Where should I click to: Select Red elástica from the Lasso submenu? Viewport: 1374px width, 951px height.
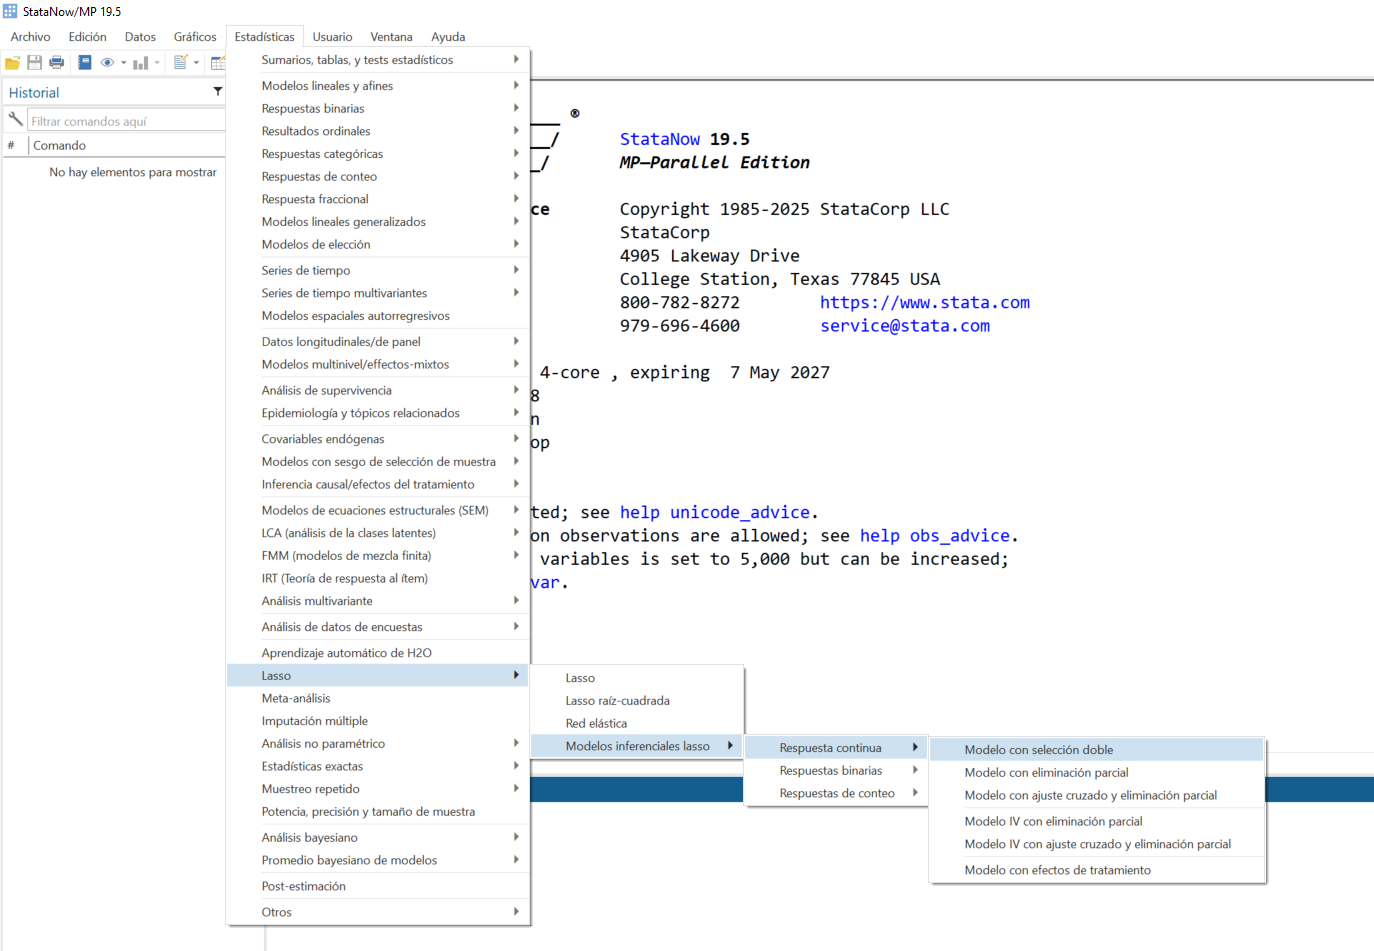pos(598,723)
